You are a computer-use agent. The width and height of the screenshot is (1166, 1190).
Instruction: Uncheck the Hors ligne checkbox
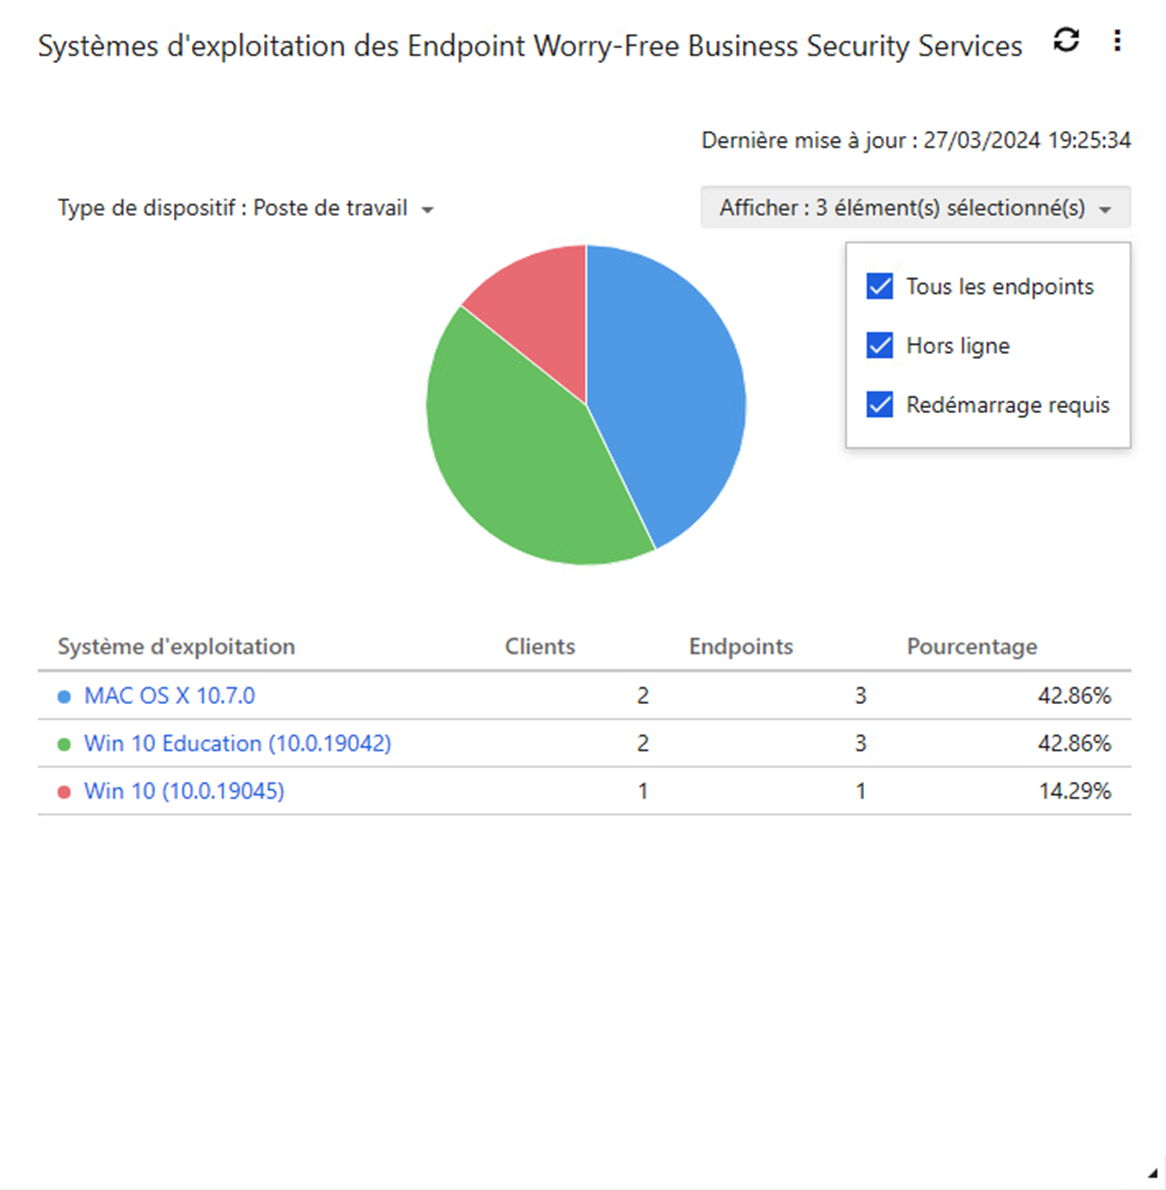[x=880, y=346]
